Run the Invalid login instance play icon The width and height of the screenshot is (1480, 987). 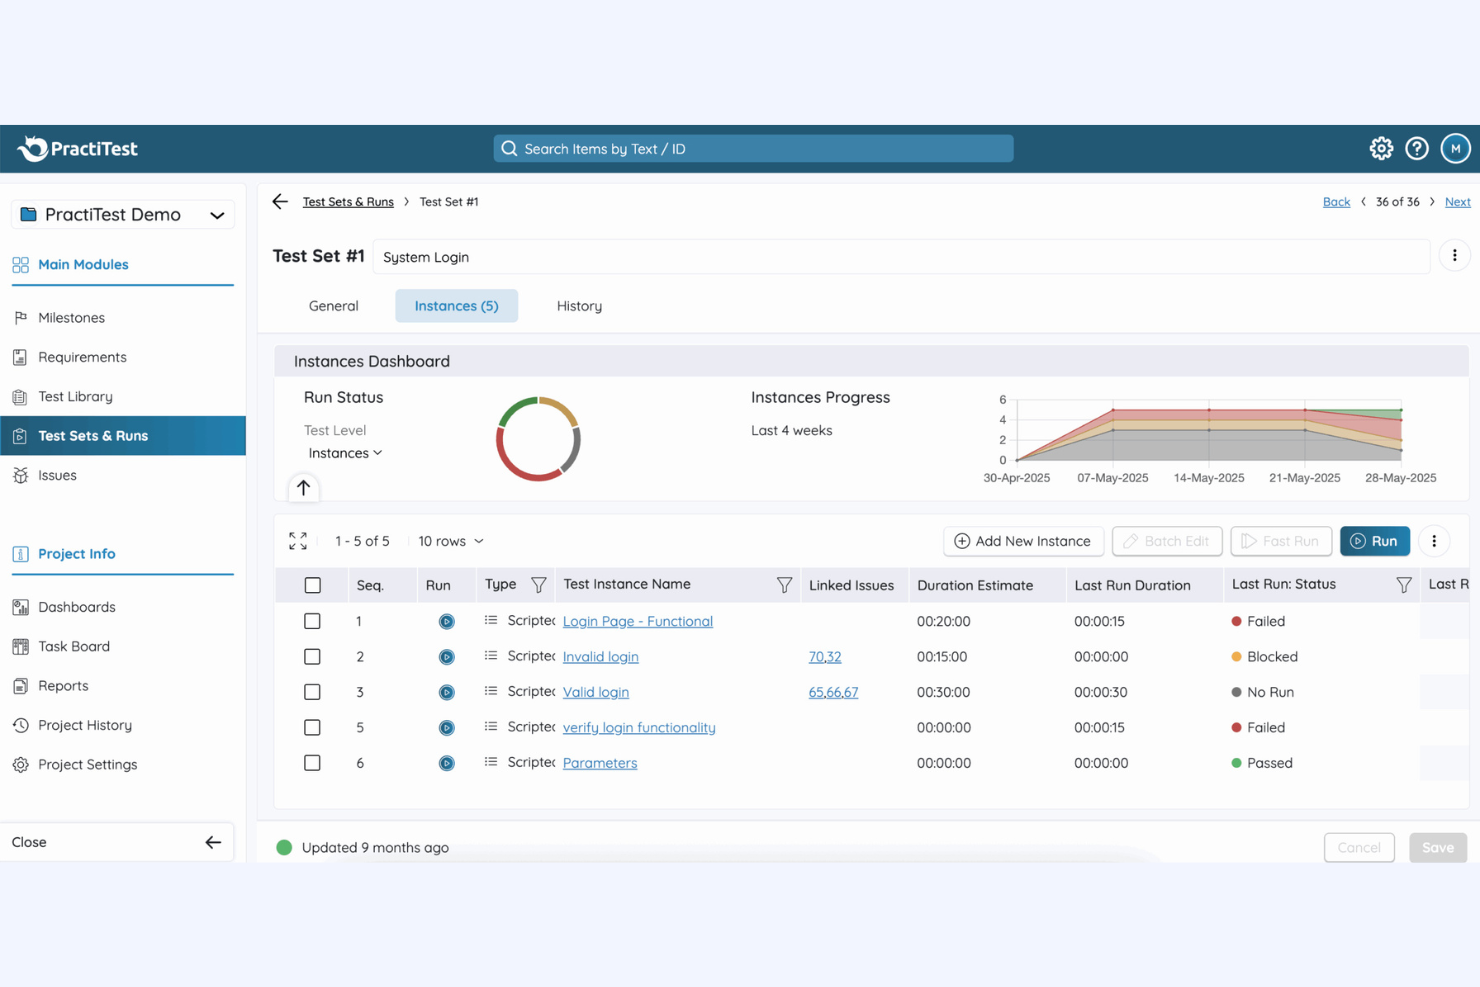[x=446, y=656]
